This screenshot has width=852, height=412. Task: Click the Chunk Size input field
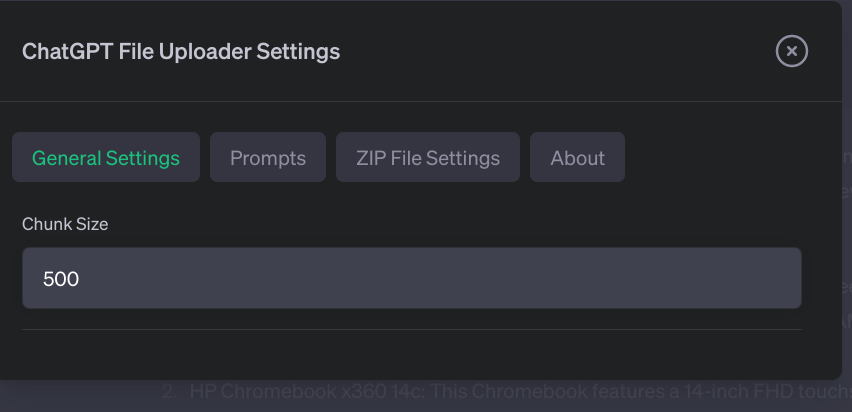pos(412,278)
